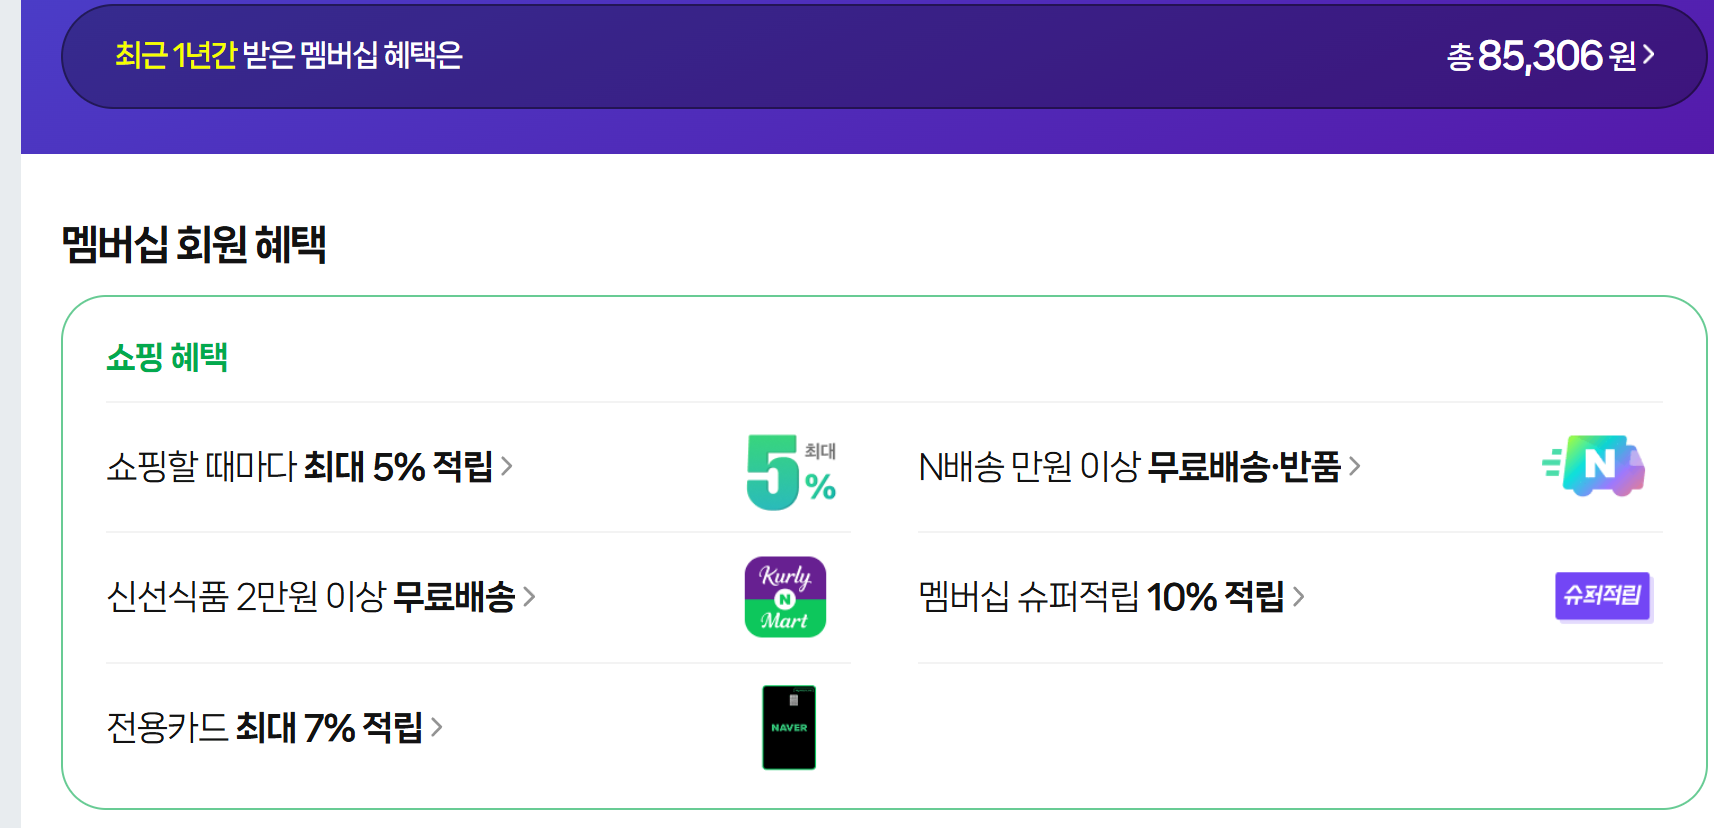Click chevron after 최대 7% 적립
Viewport: 1714px width, 828px height.
click(437, 727)
